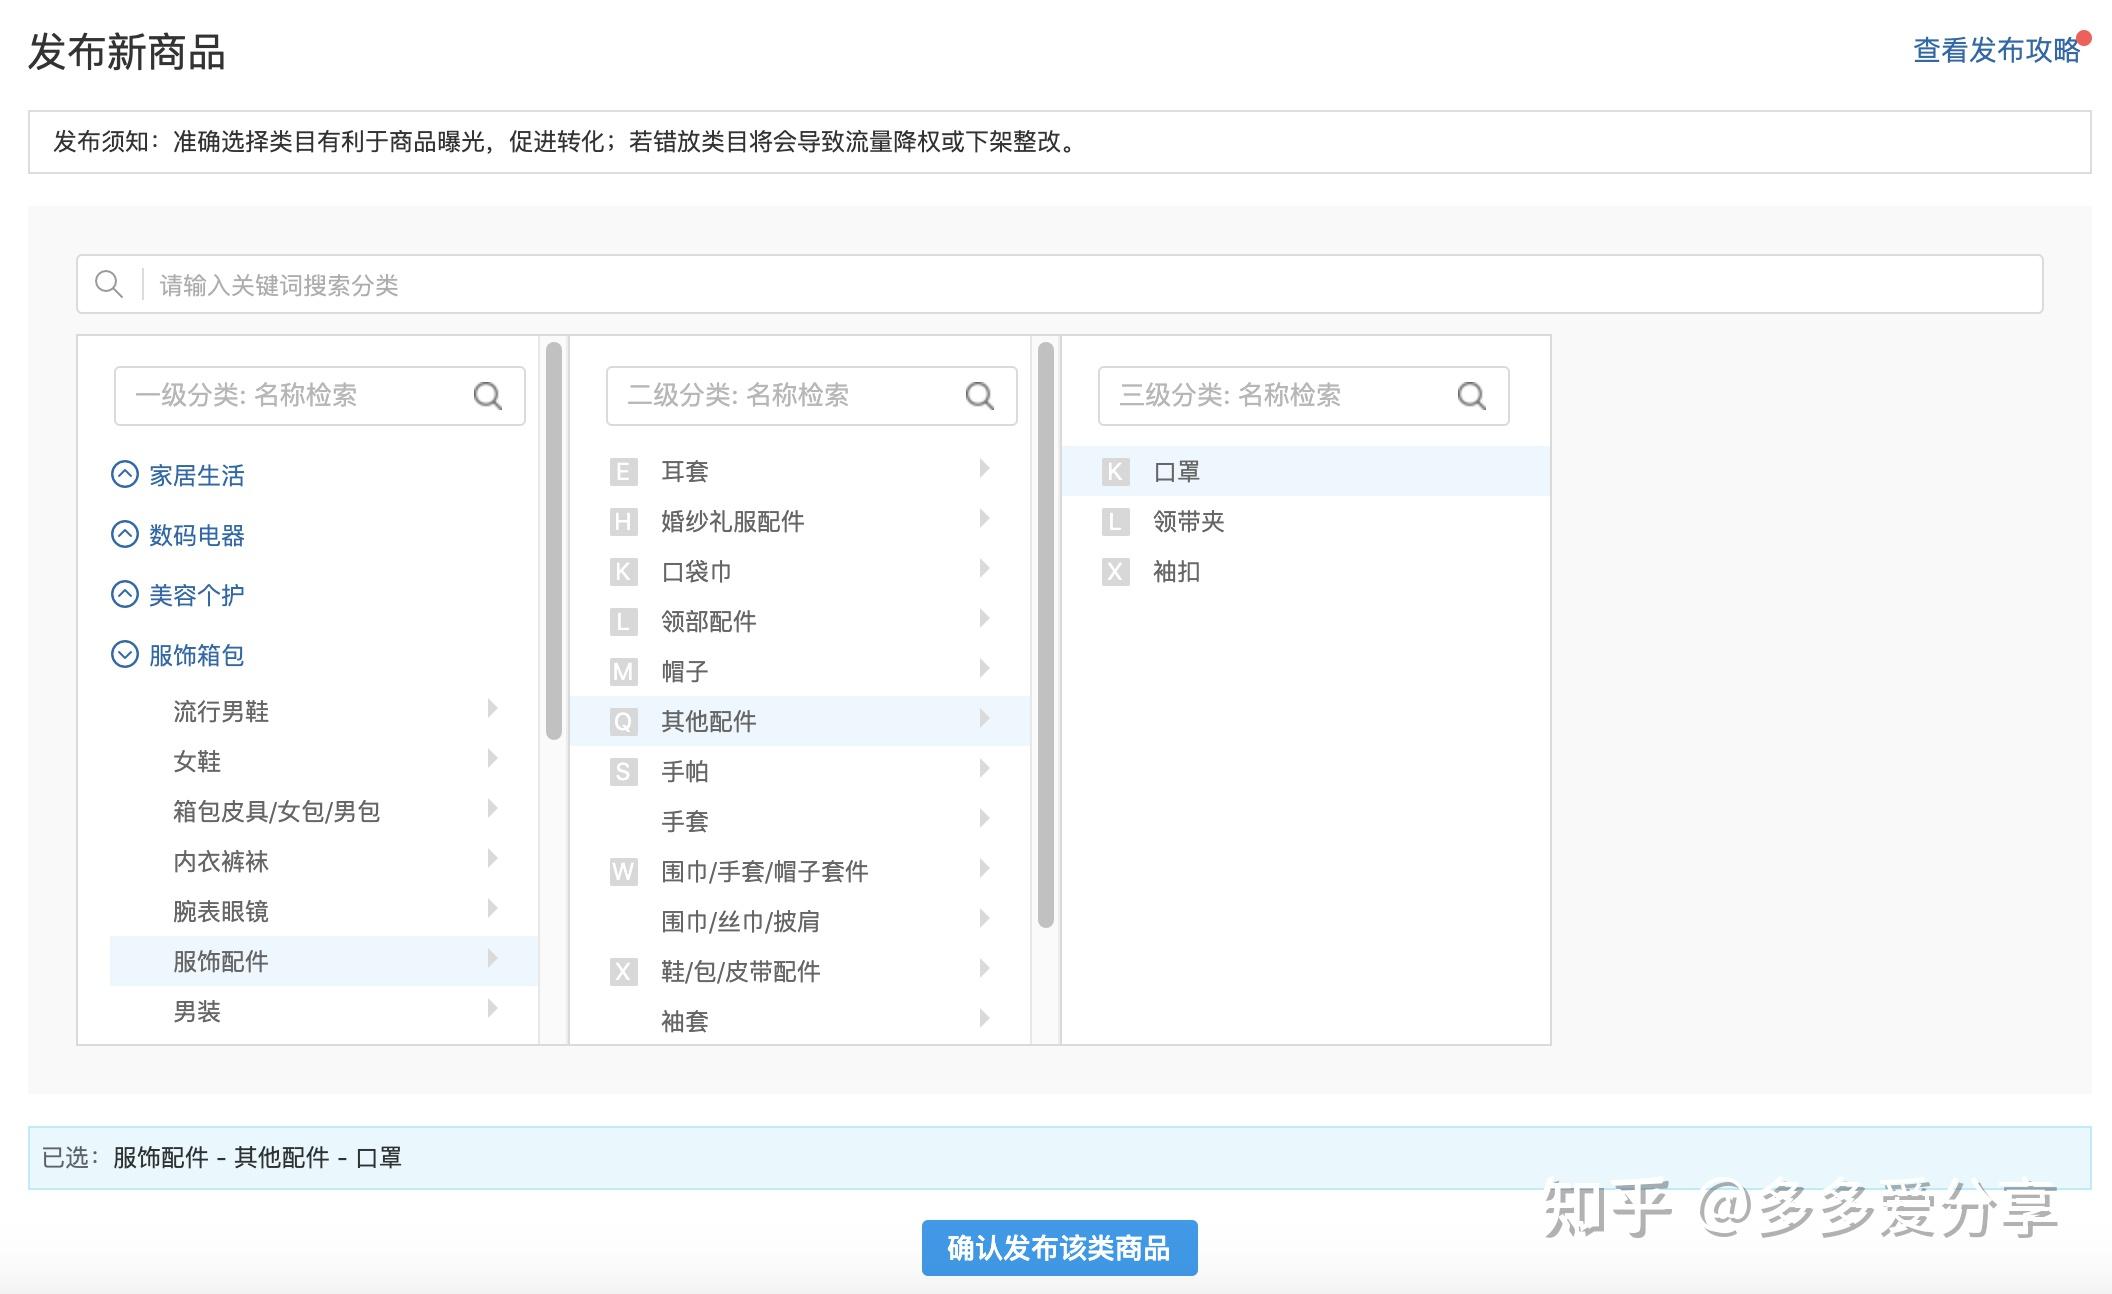The height and width of the screenshot is (1294, 2112).
Task: Click the arrow next to 女鞋
Action: pos(492,758)
